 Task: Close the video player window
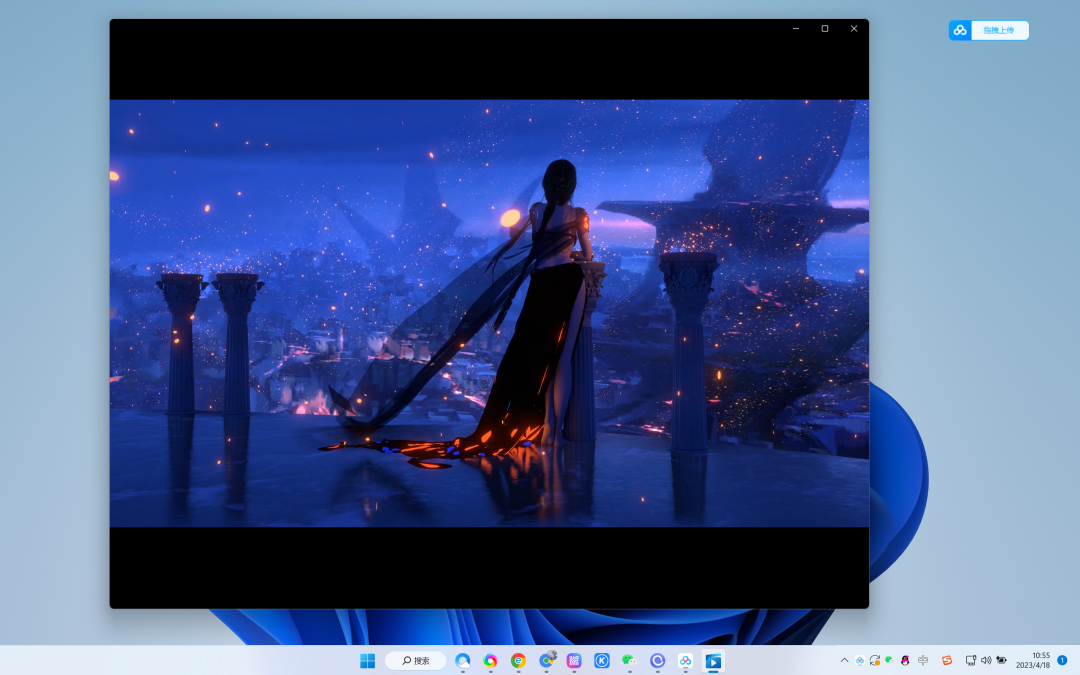click(x=854, y=28)
